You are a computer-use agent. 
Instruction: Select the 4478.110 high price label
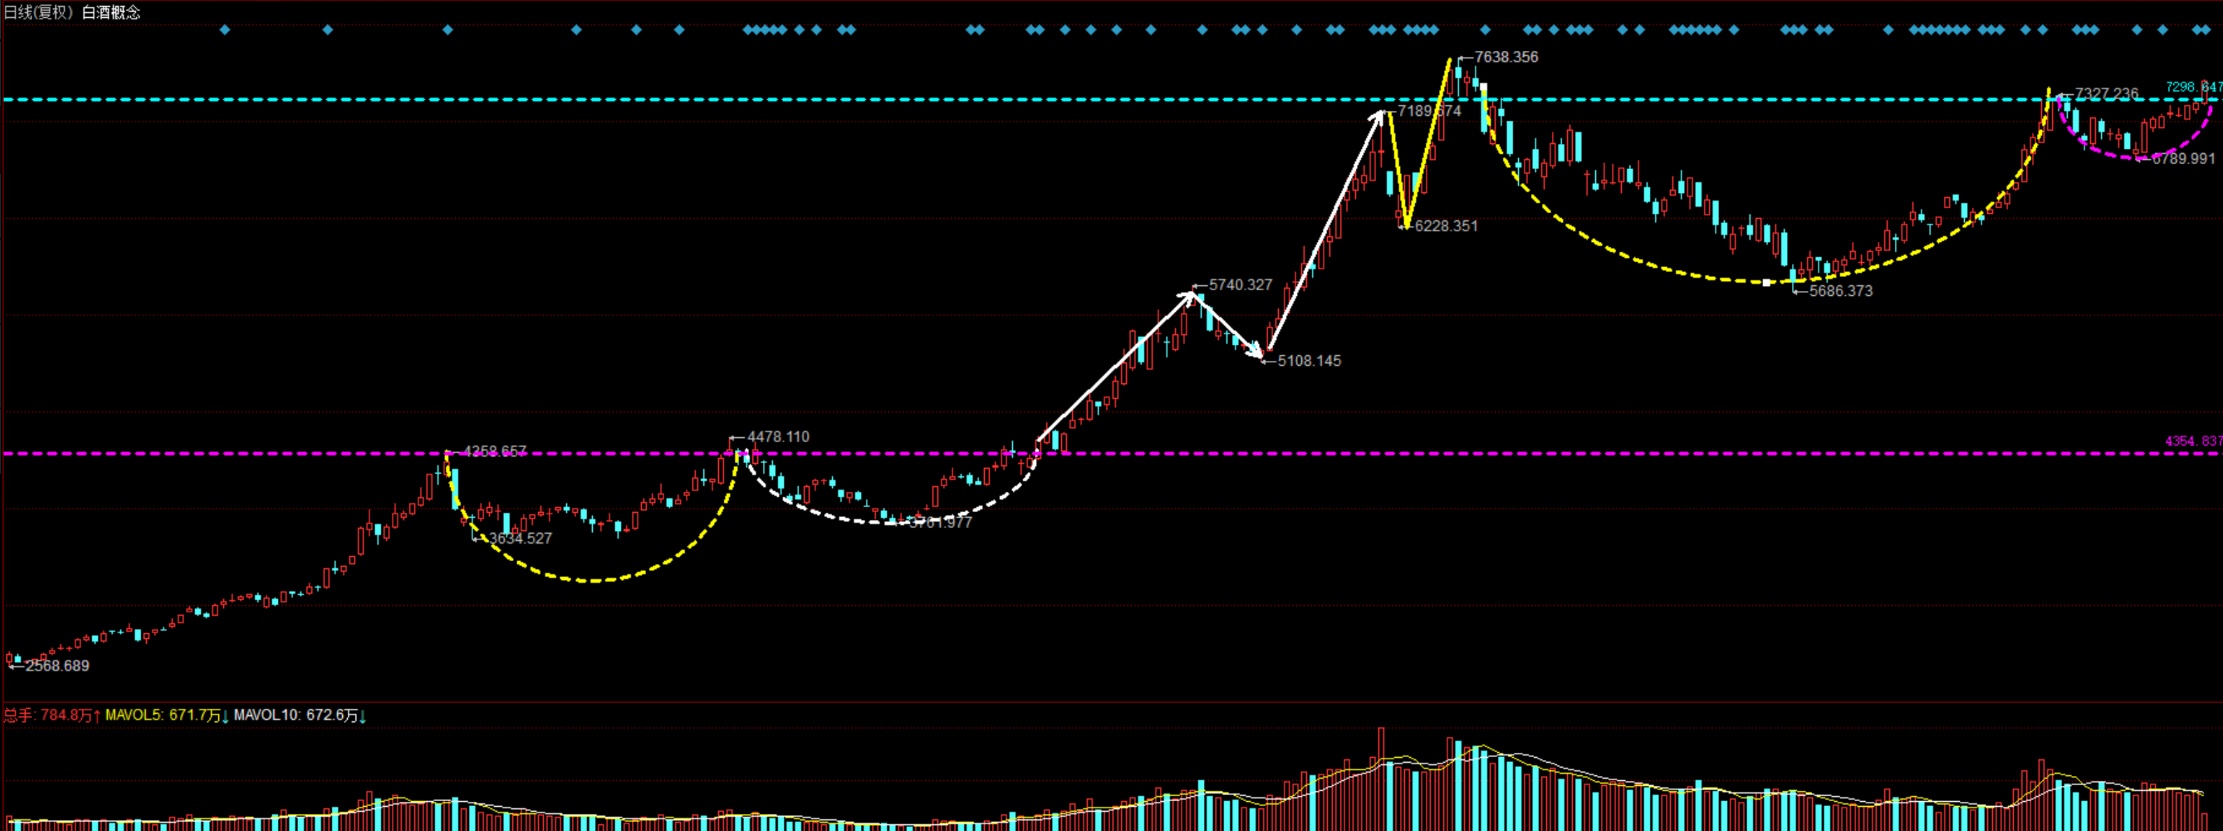pyautogui.click(x=778, y=437)
